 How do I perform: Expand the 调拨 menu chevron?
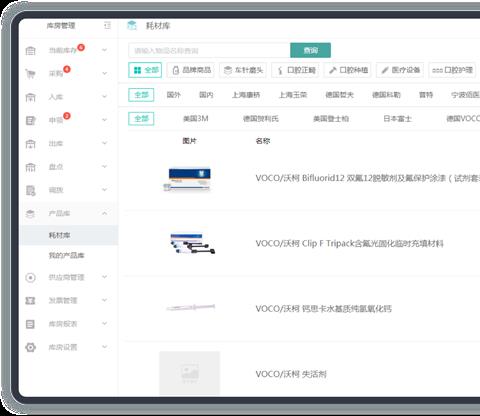[104, 190]
